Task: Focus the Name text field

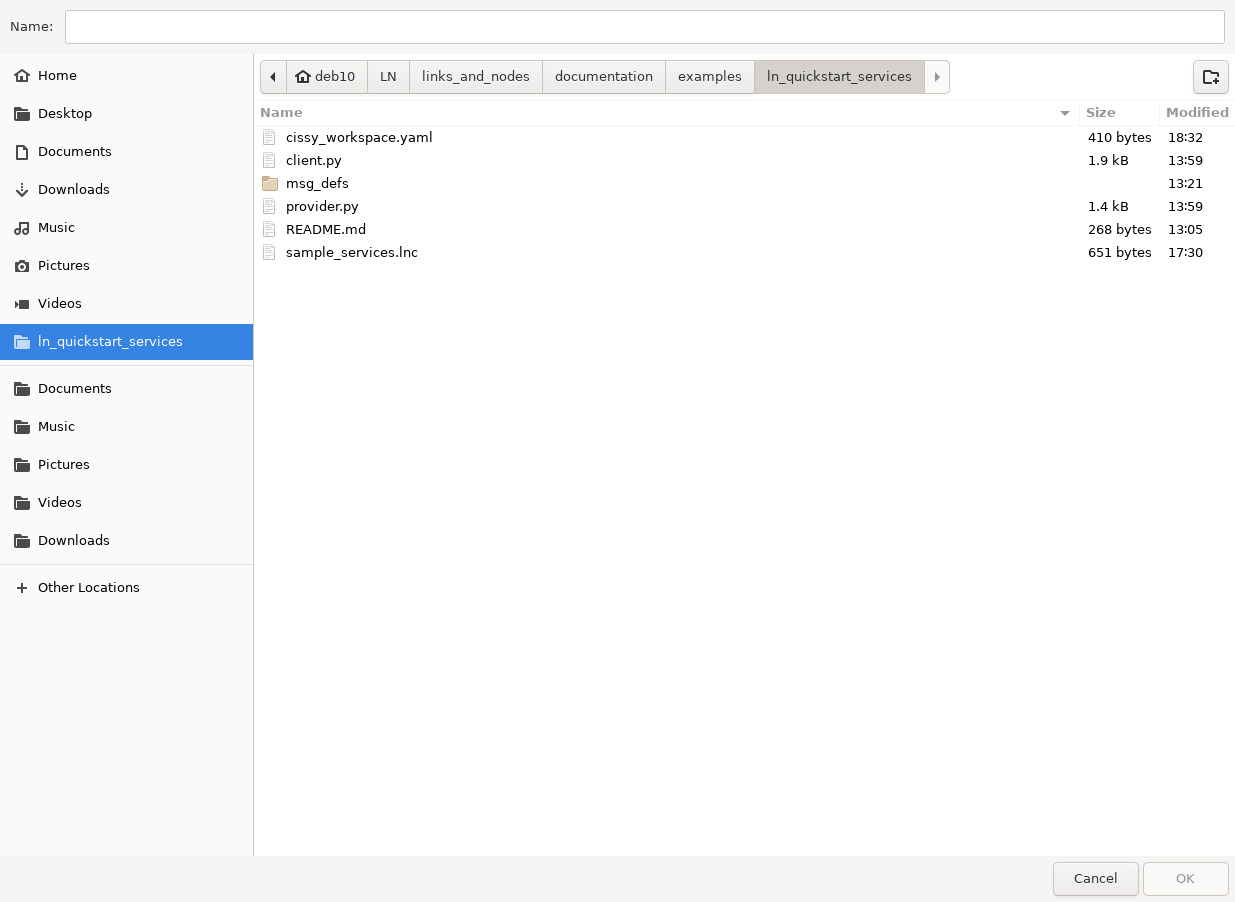Action: point(645,27)
